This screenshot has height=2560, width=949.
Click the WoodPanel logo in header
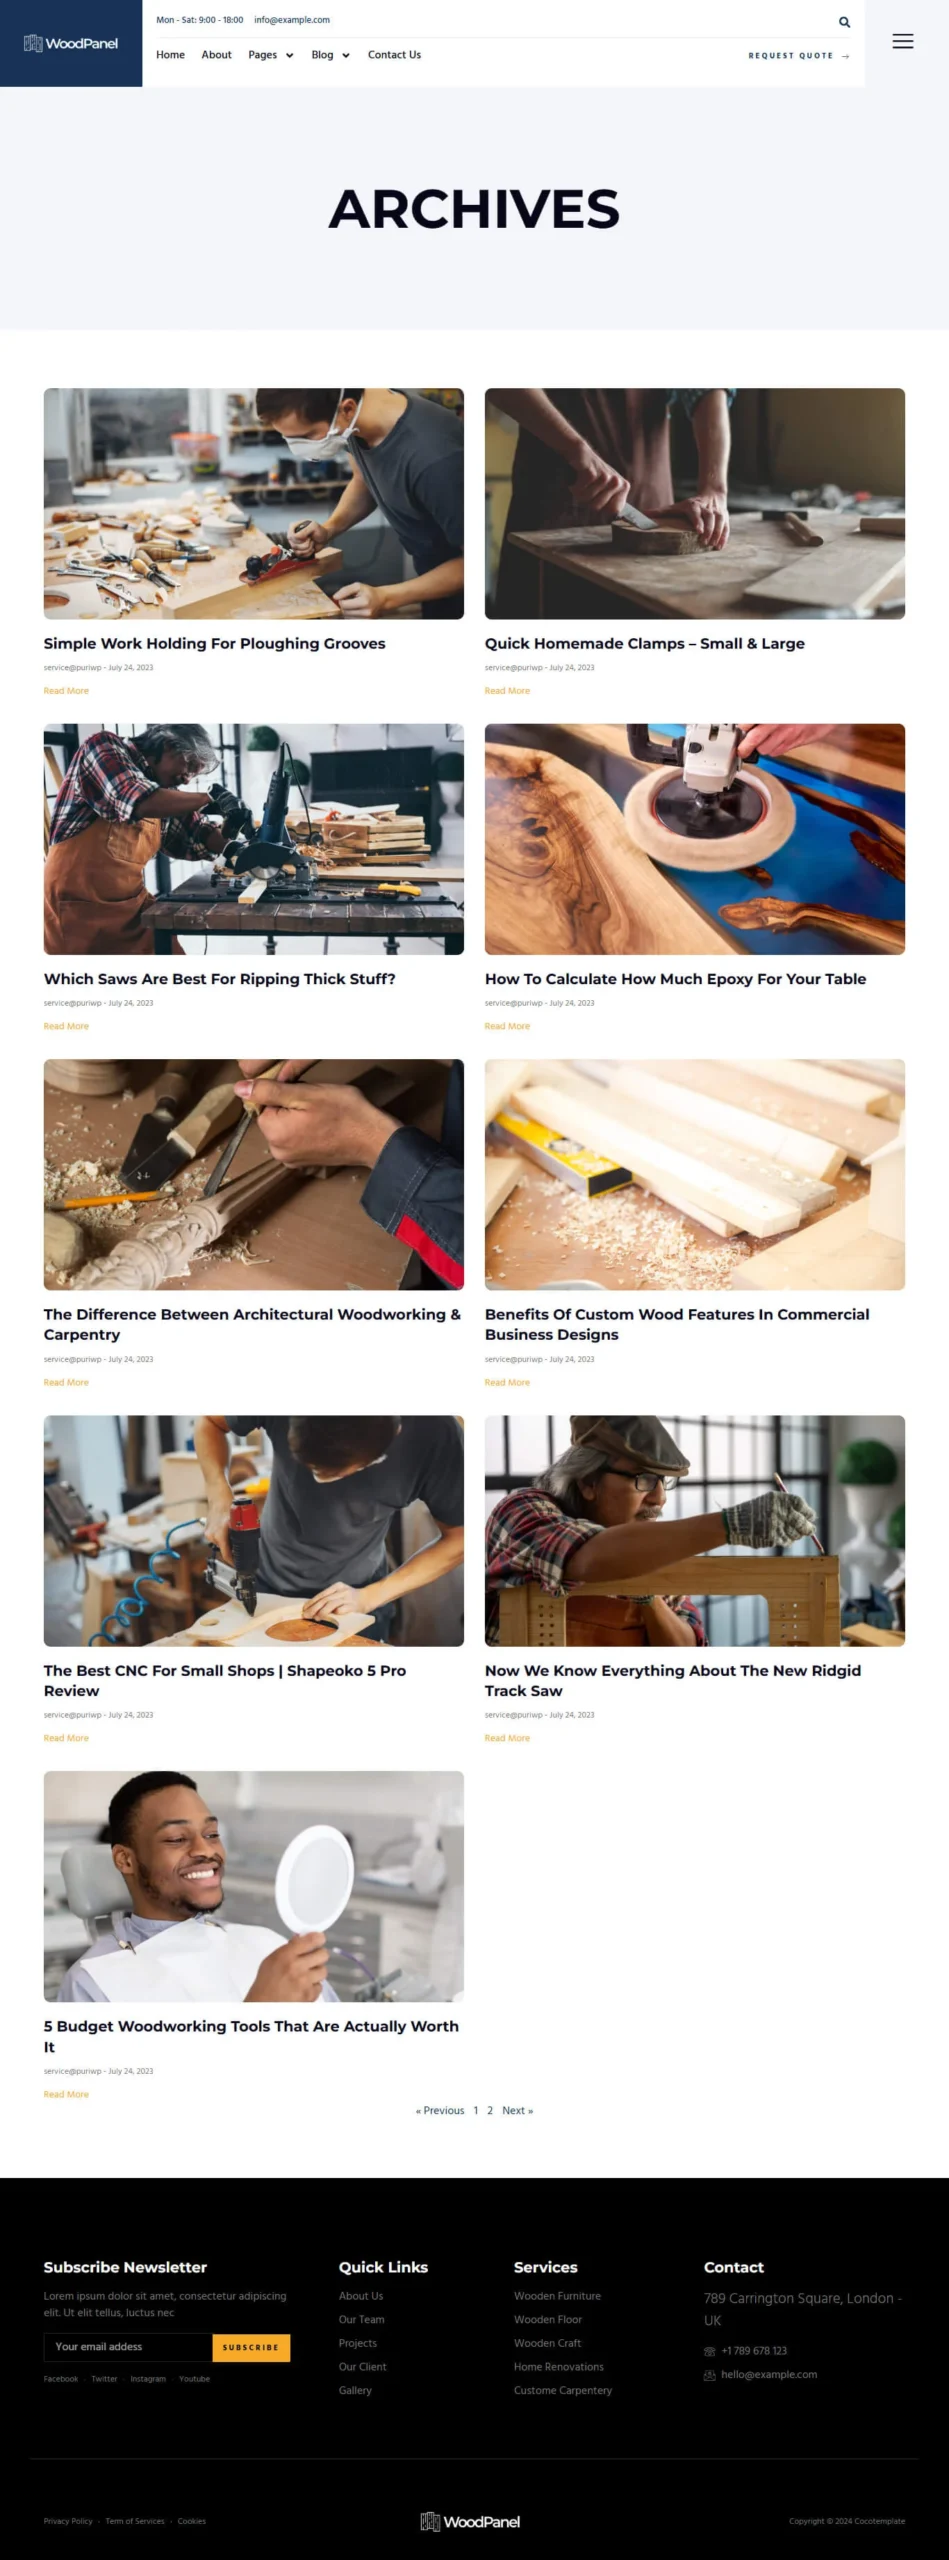(71, 43)
